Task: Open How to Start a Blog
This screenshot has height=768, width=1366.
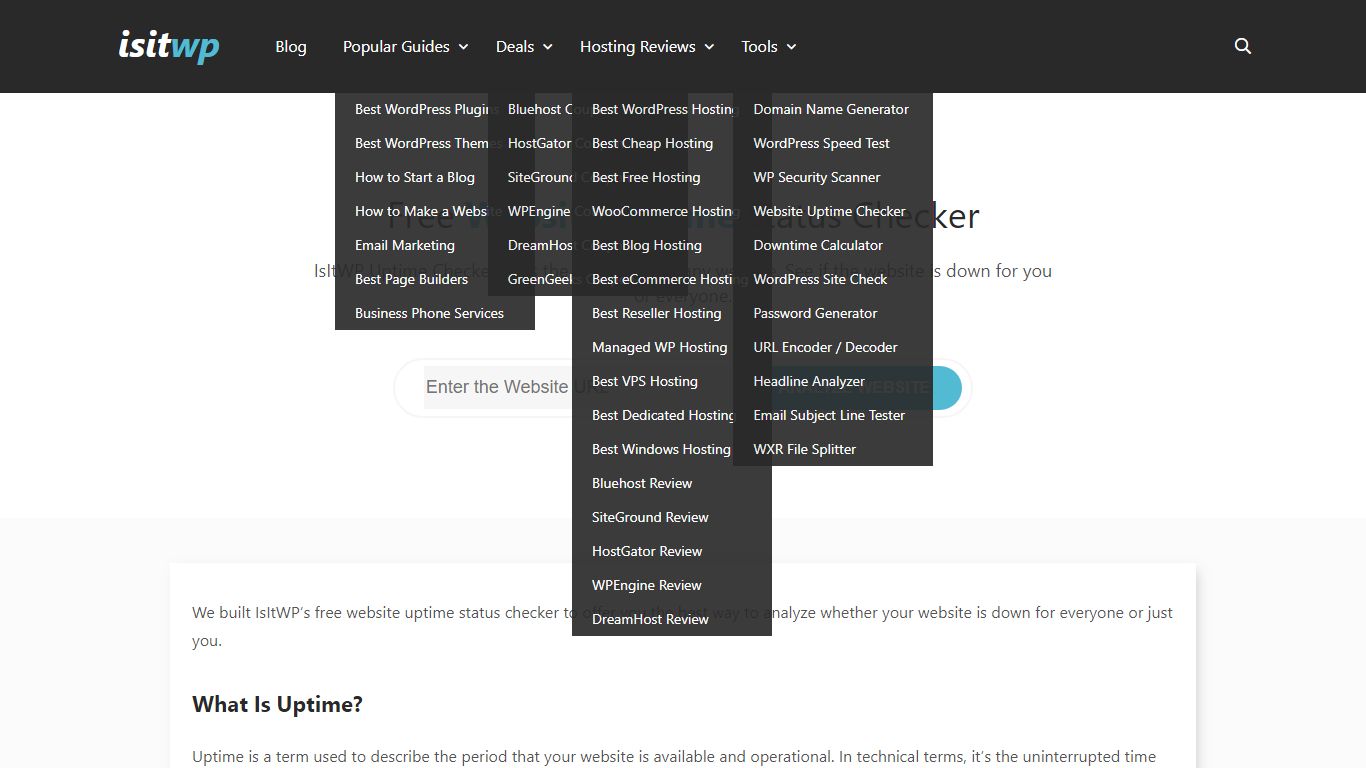Action: pyautogui.click(x=415, y=177)
